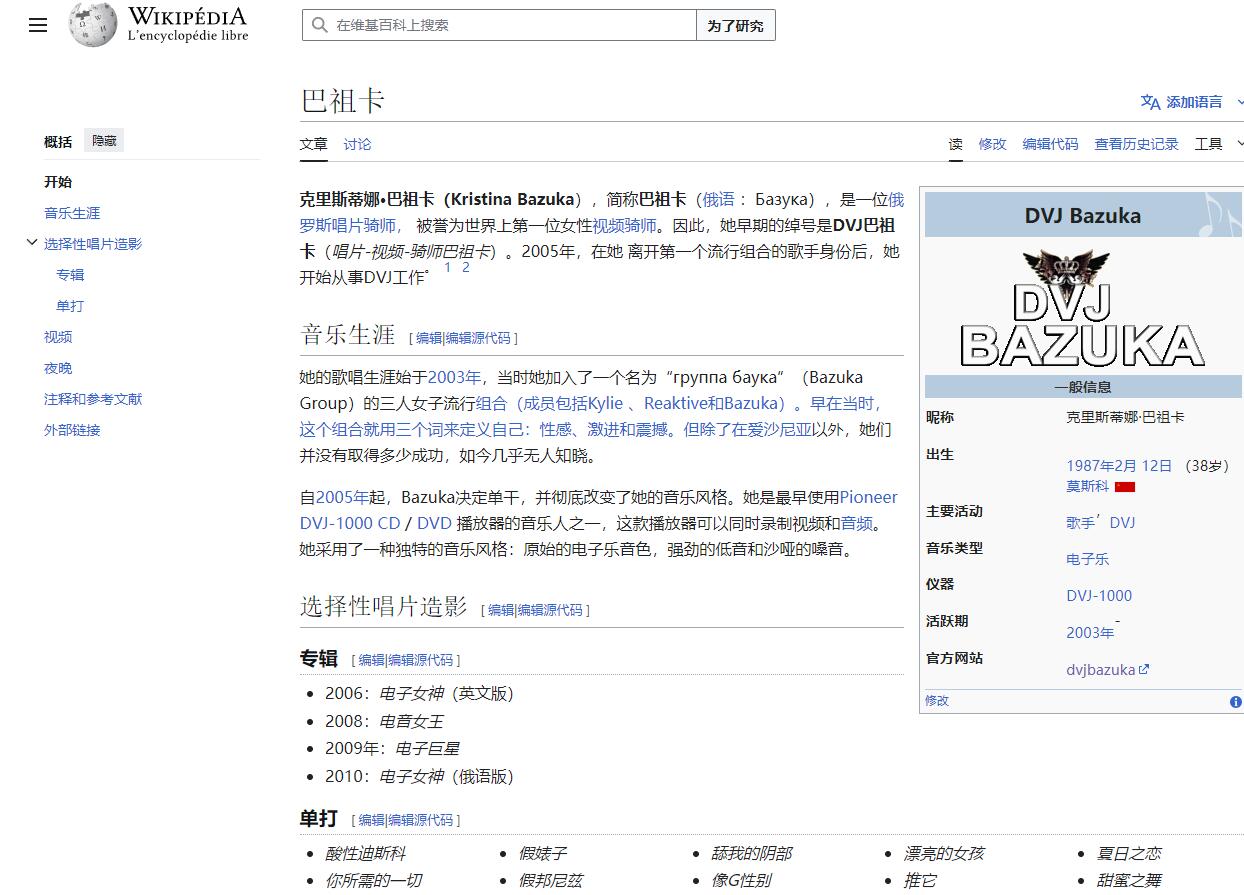Click the Wikipedia globe logo
This screenshot has width=1244, height=895.
(x=93, y=25)
